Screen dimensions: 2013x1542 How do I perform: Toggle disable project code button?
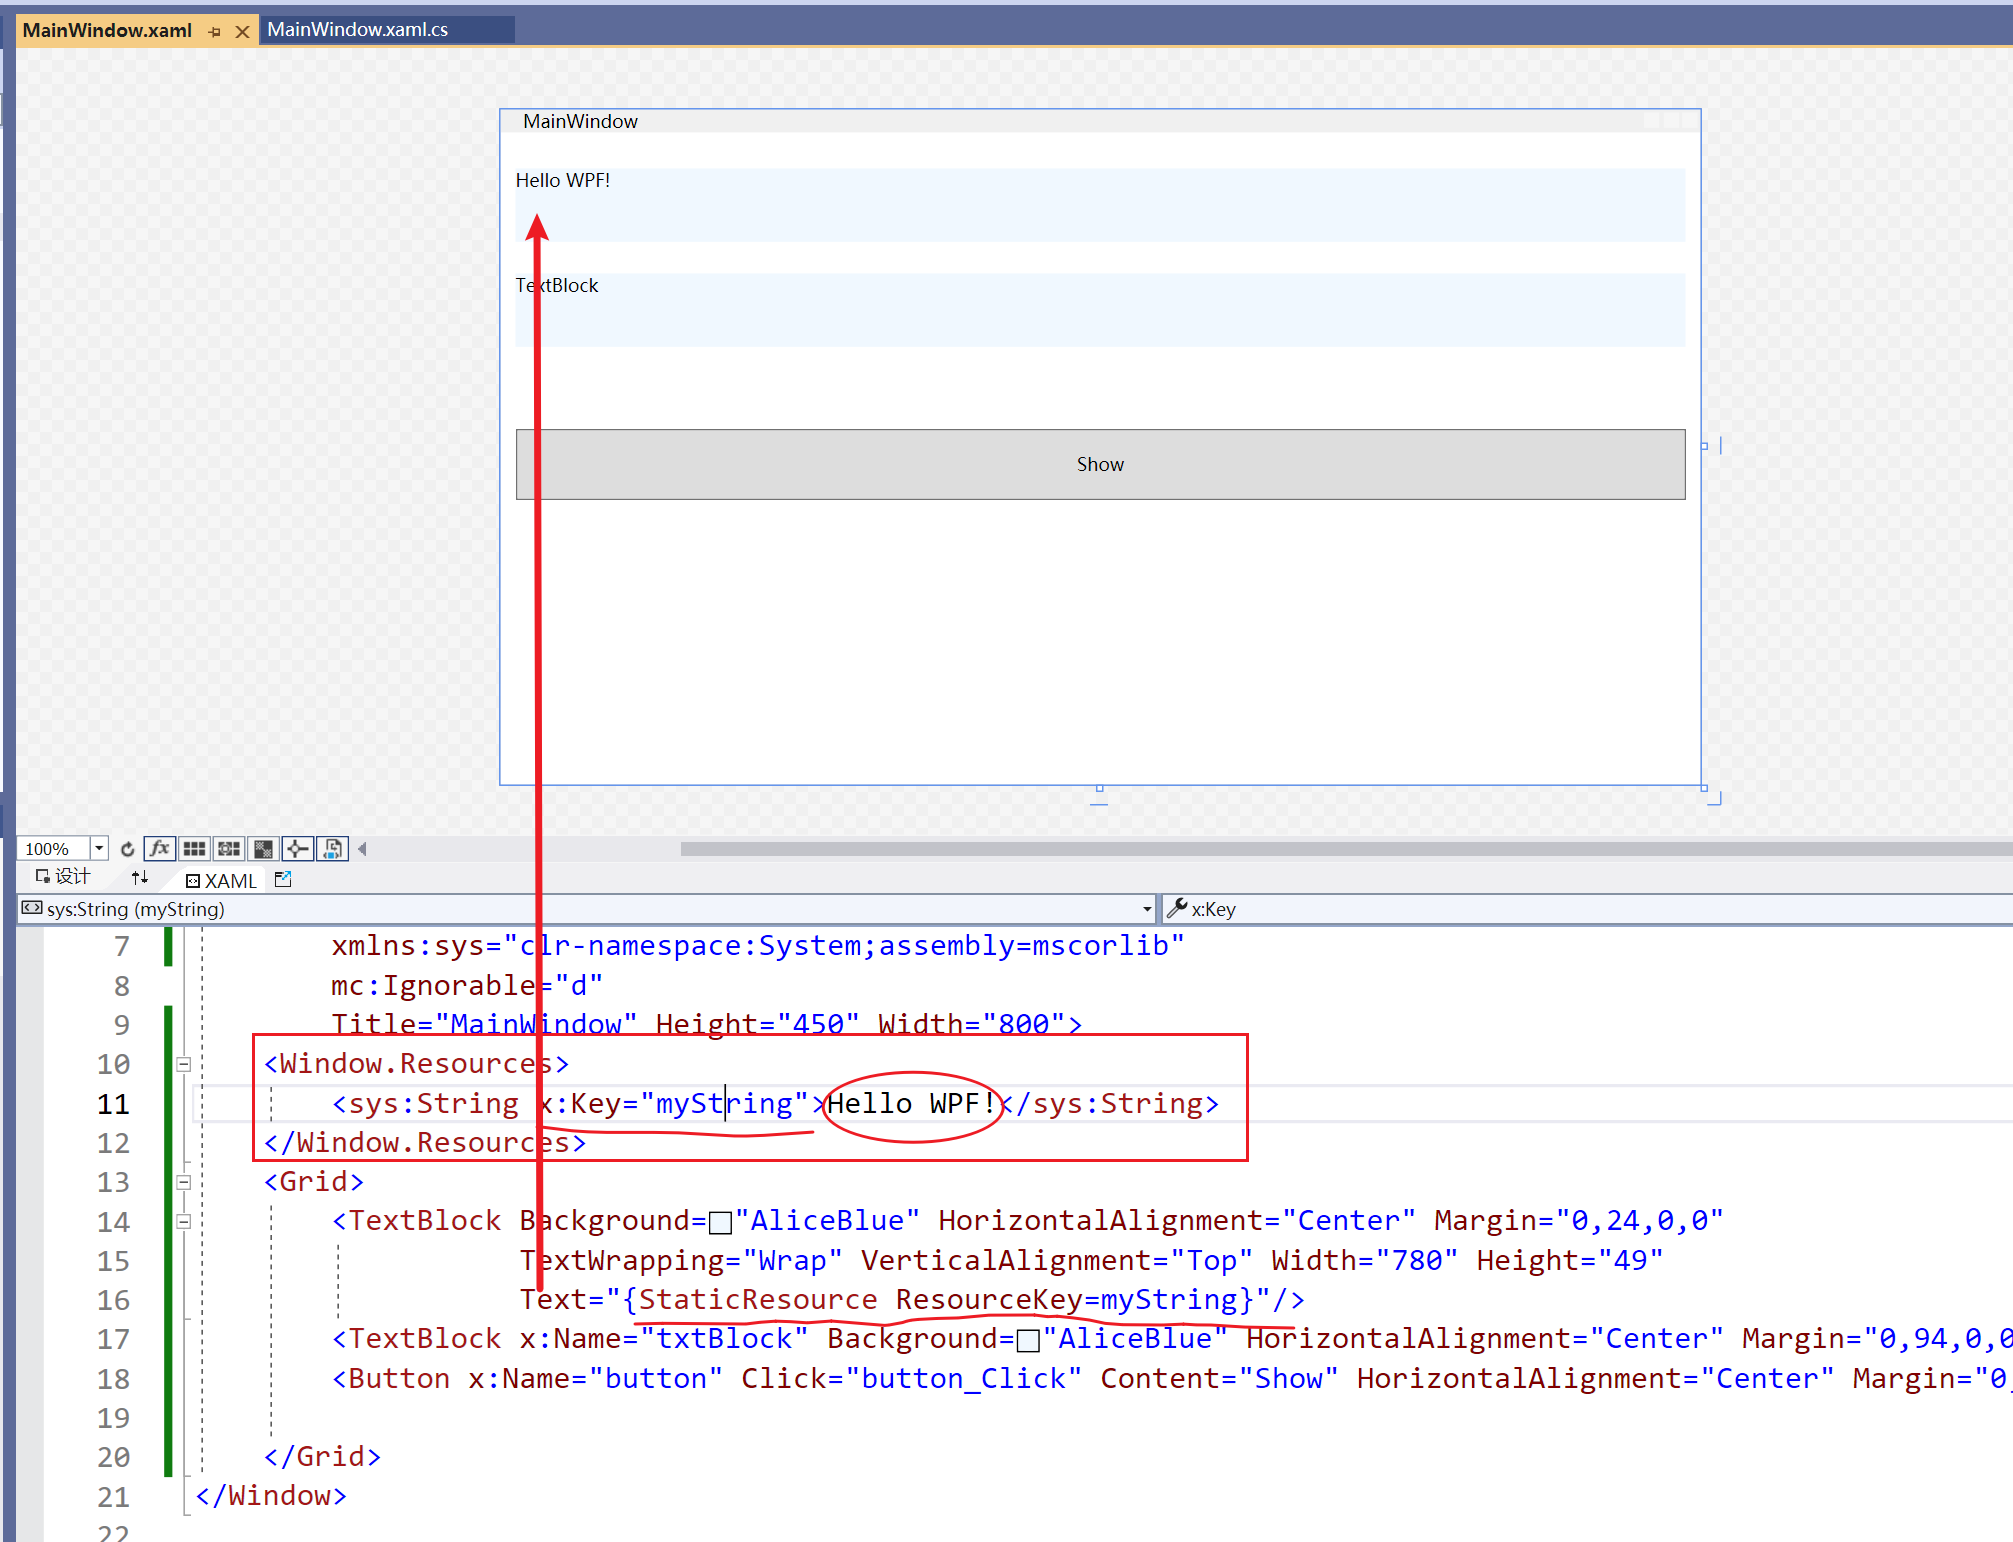332,849
